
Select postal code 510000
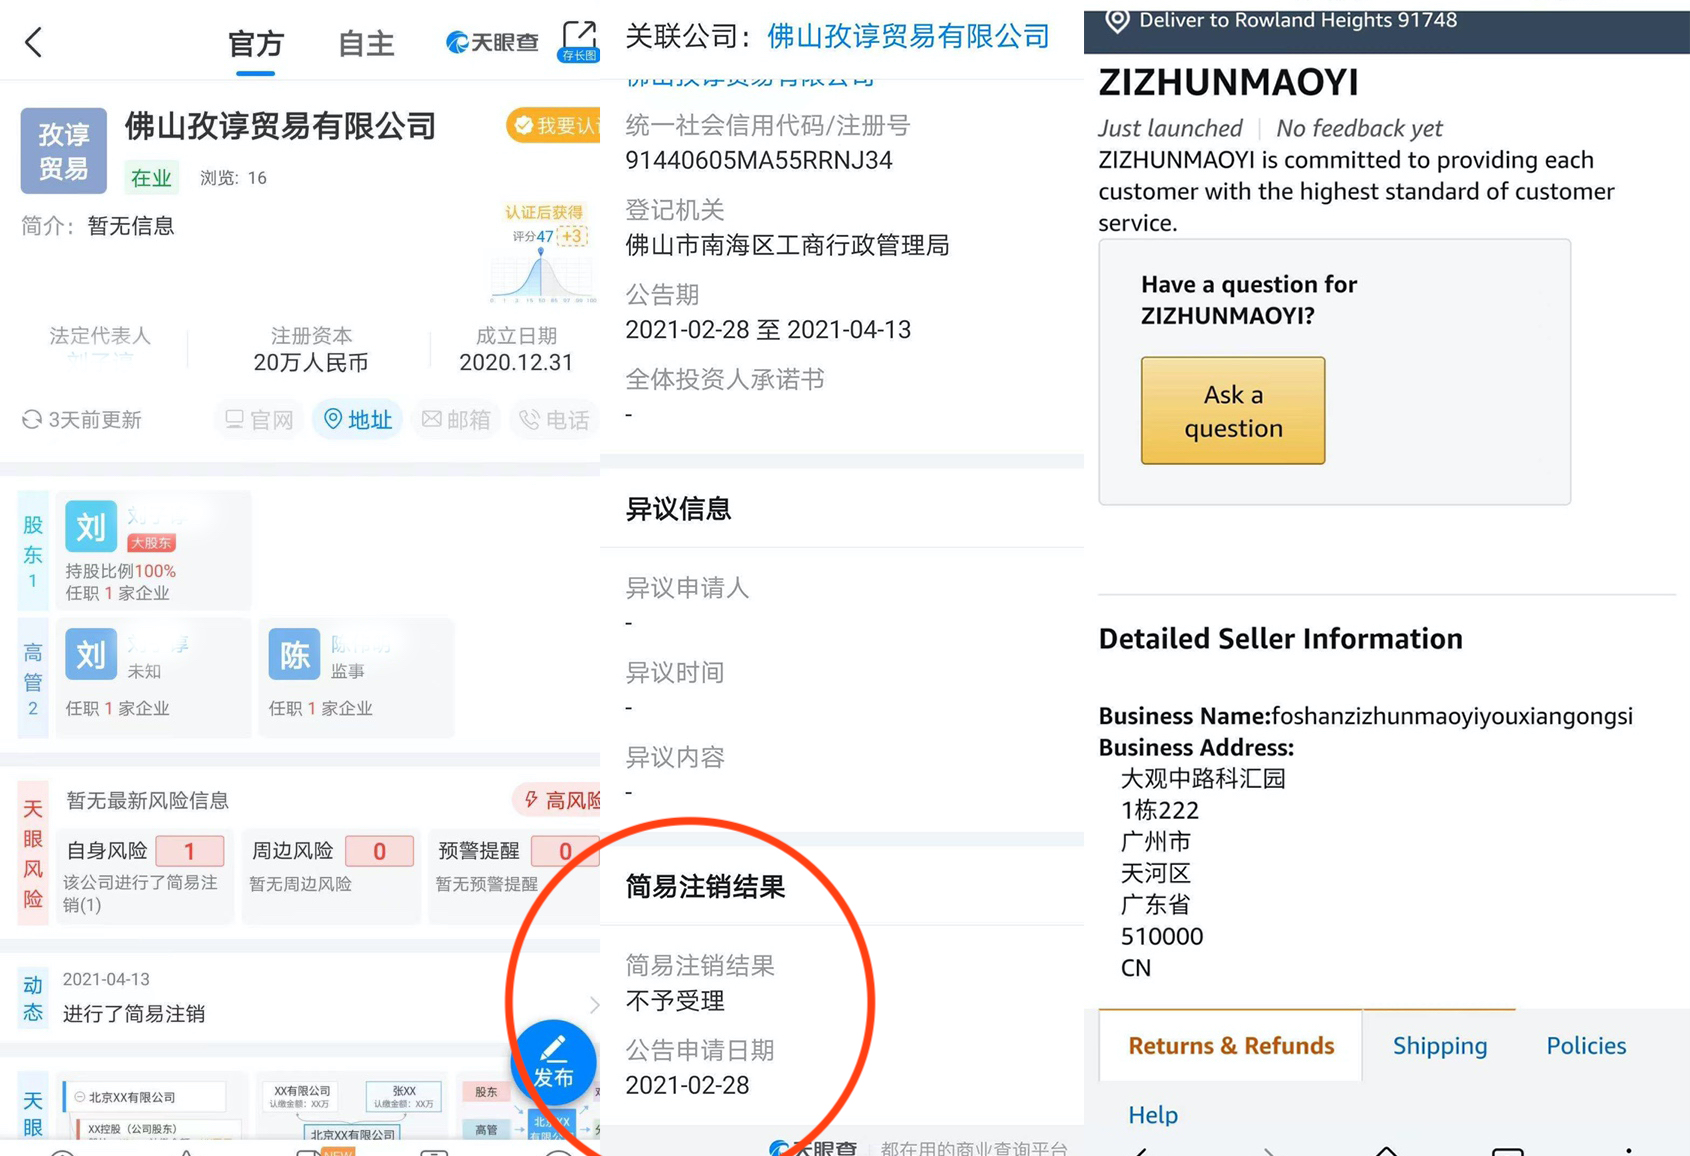click(1162, 937)
